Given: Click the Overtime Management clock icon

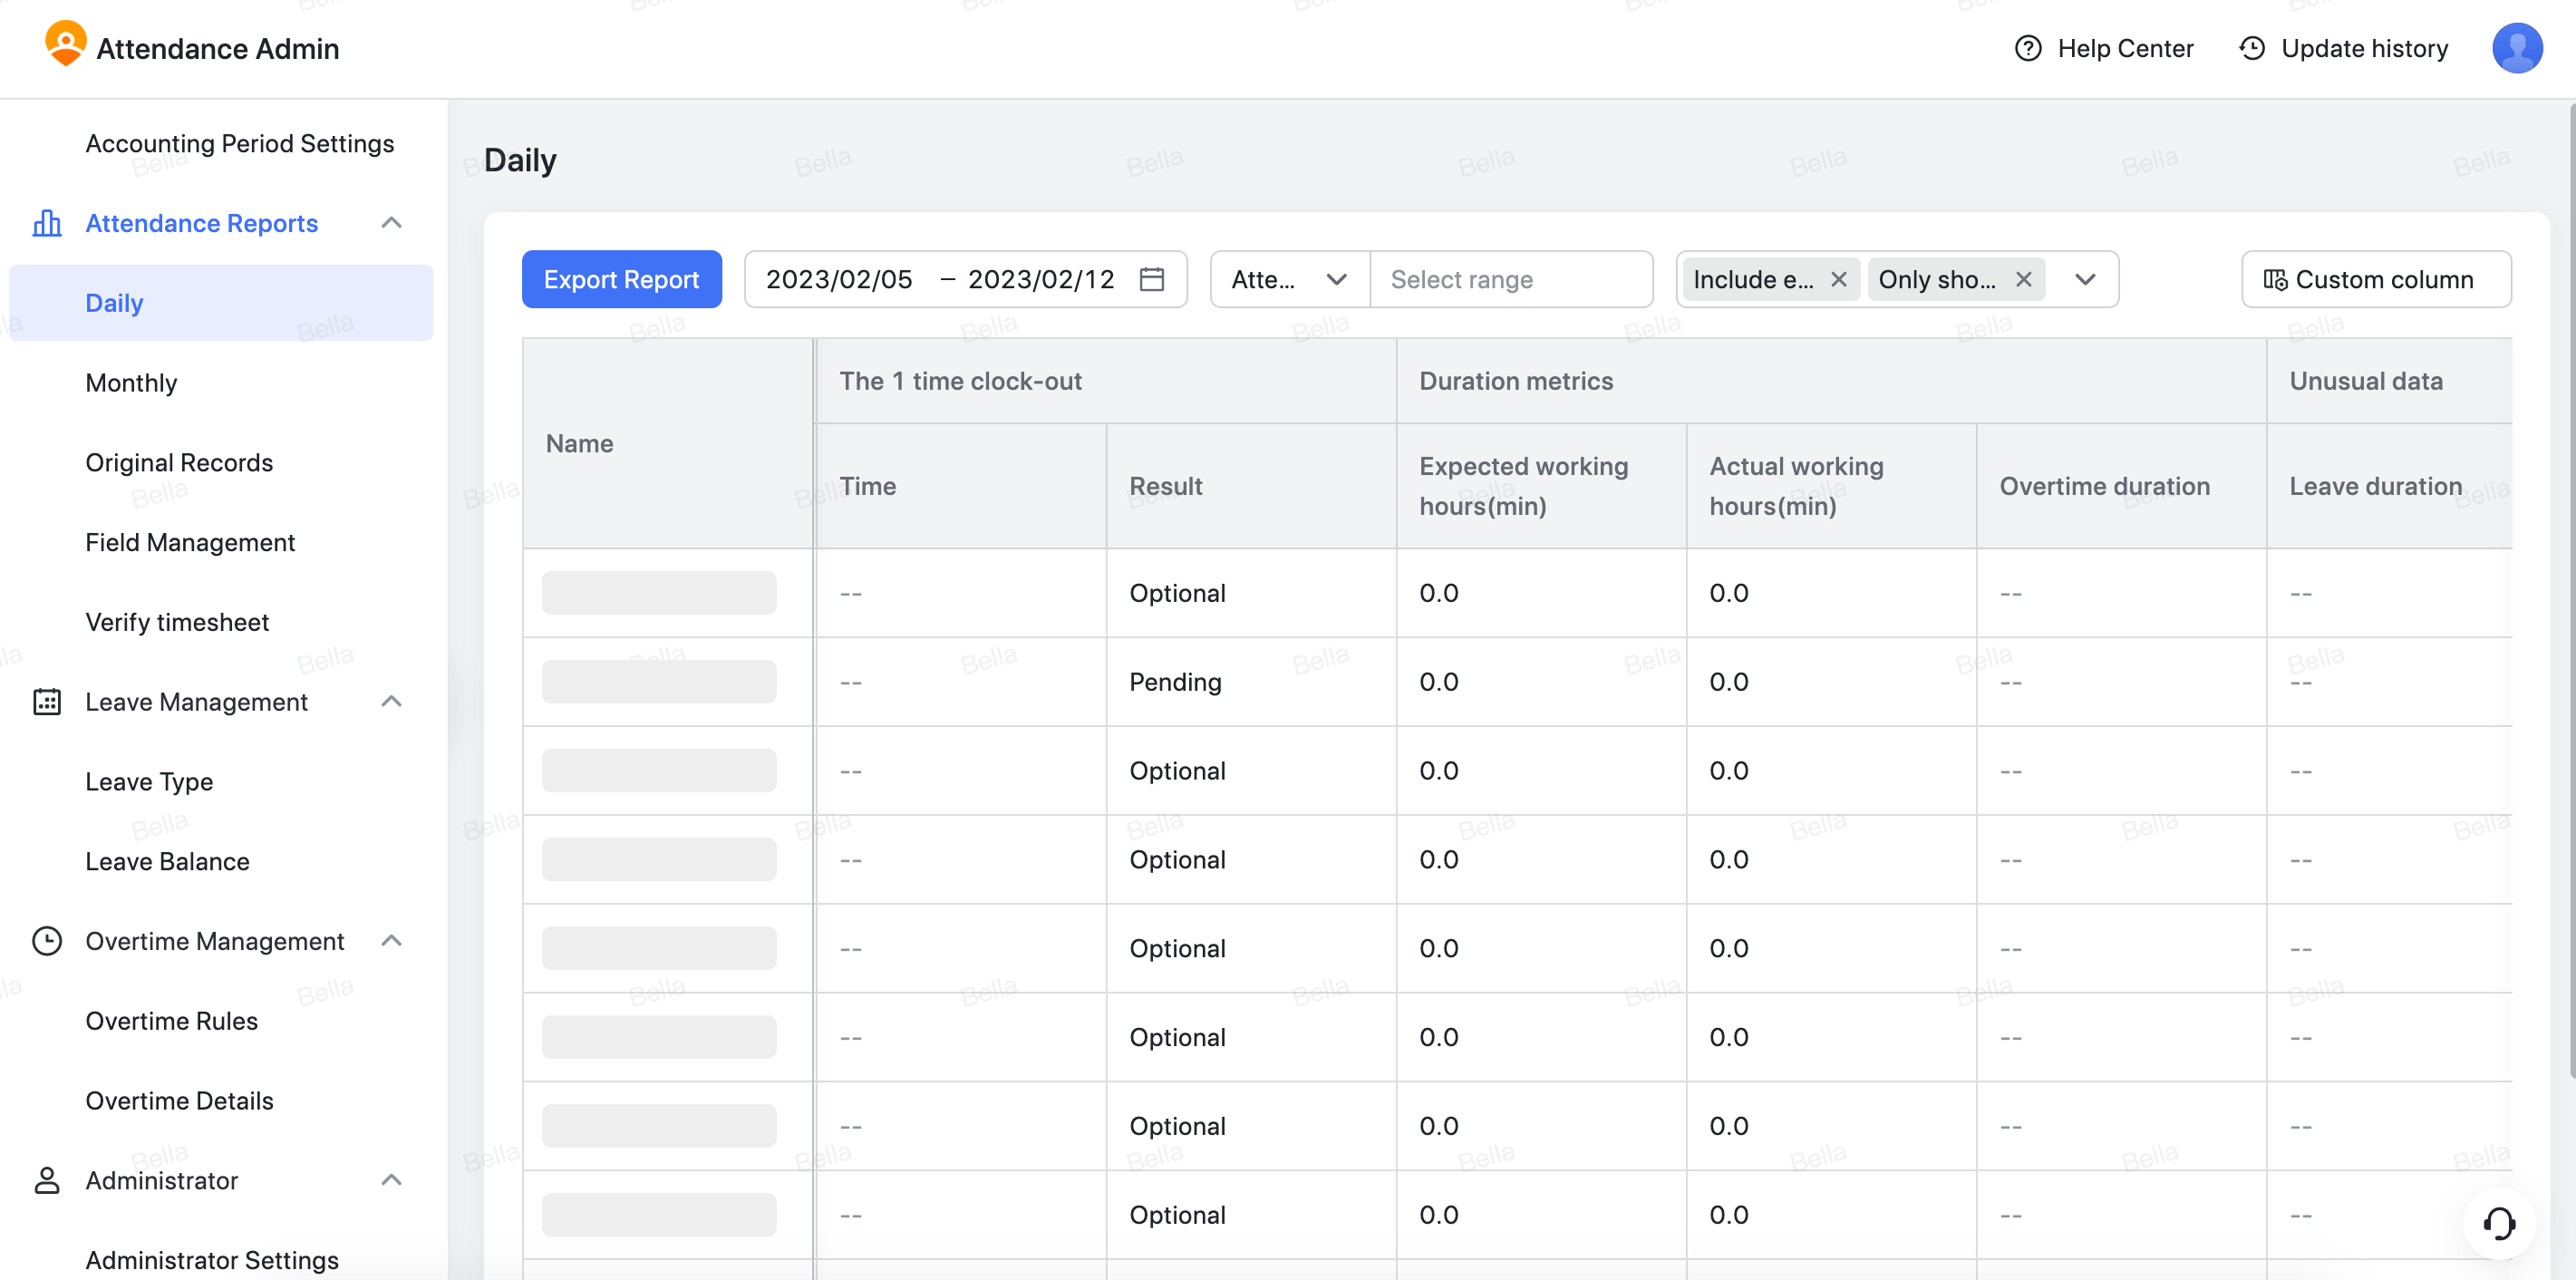Looking at the screenshot, I should coord(47,940).
